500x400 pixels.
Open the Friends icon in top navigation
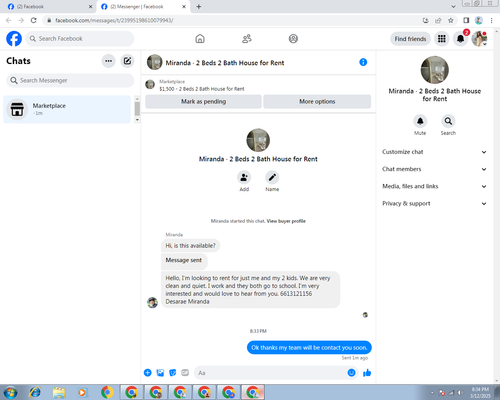[247, 39]
